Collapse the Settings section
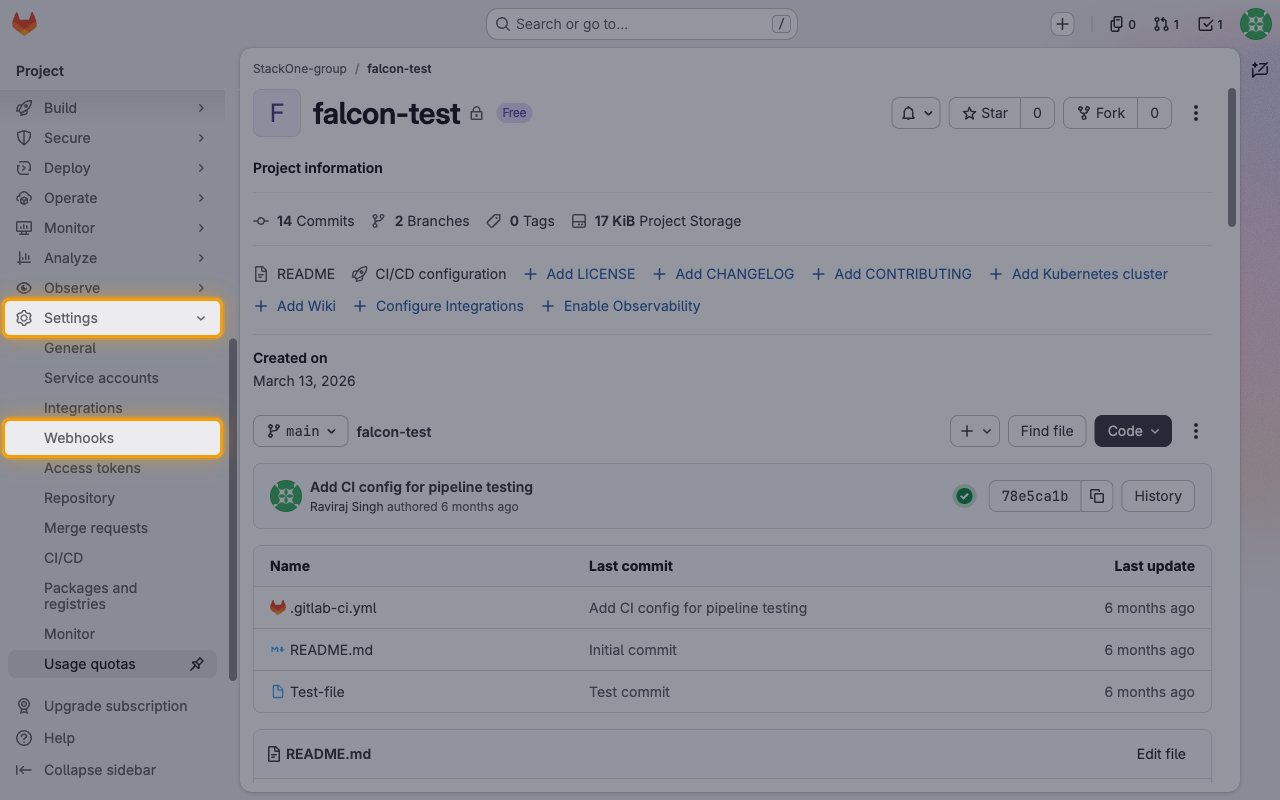1280x800 pixels. pos(112,318)
